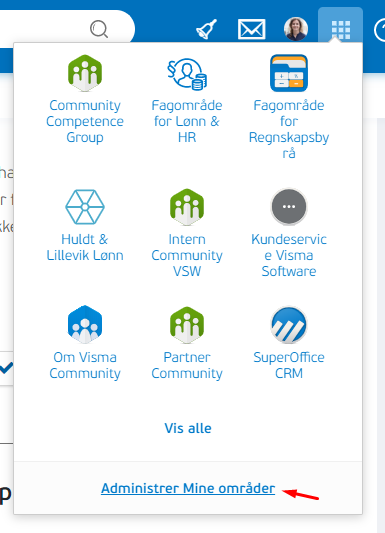Go to Huldt & Lillevik Lønn label
The image size is (385, 533).
tap(85, 247)
